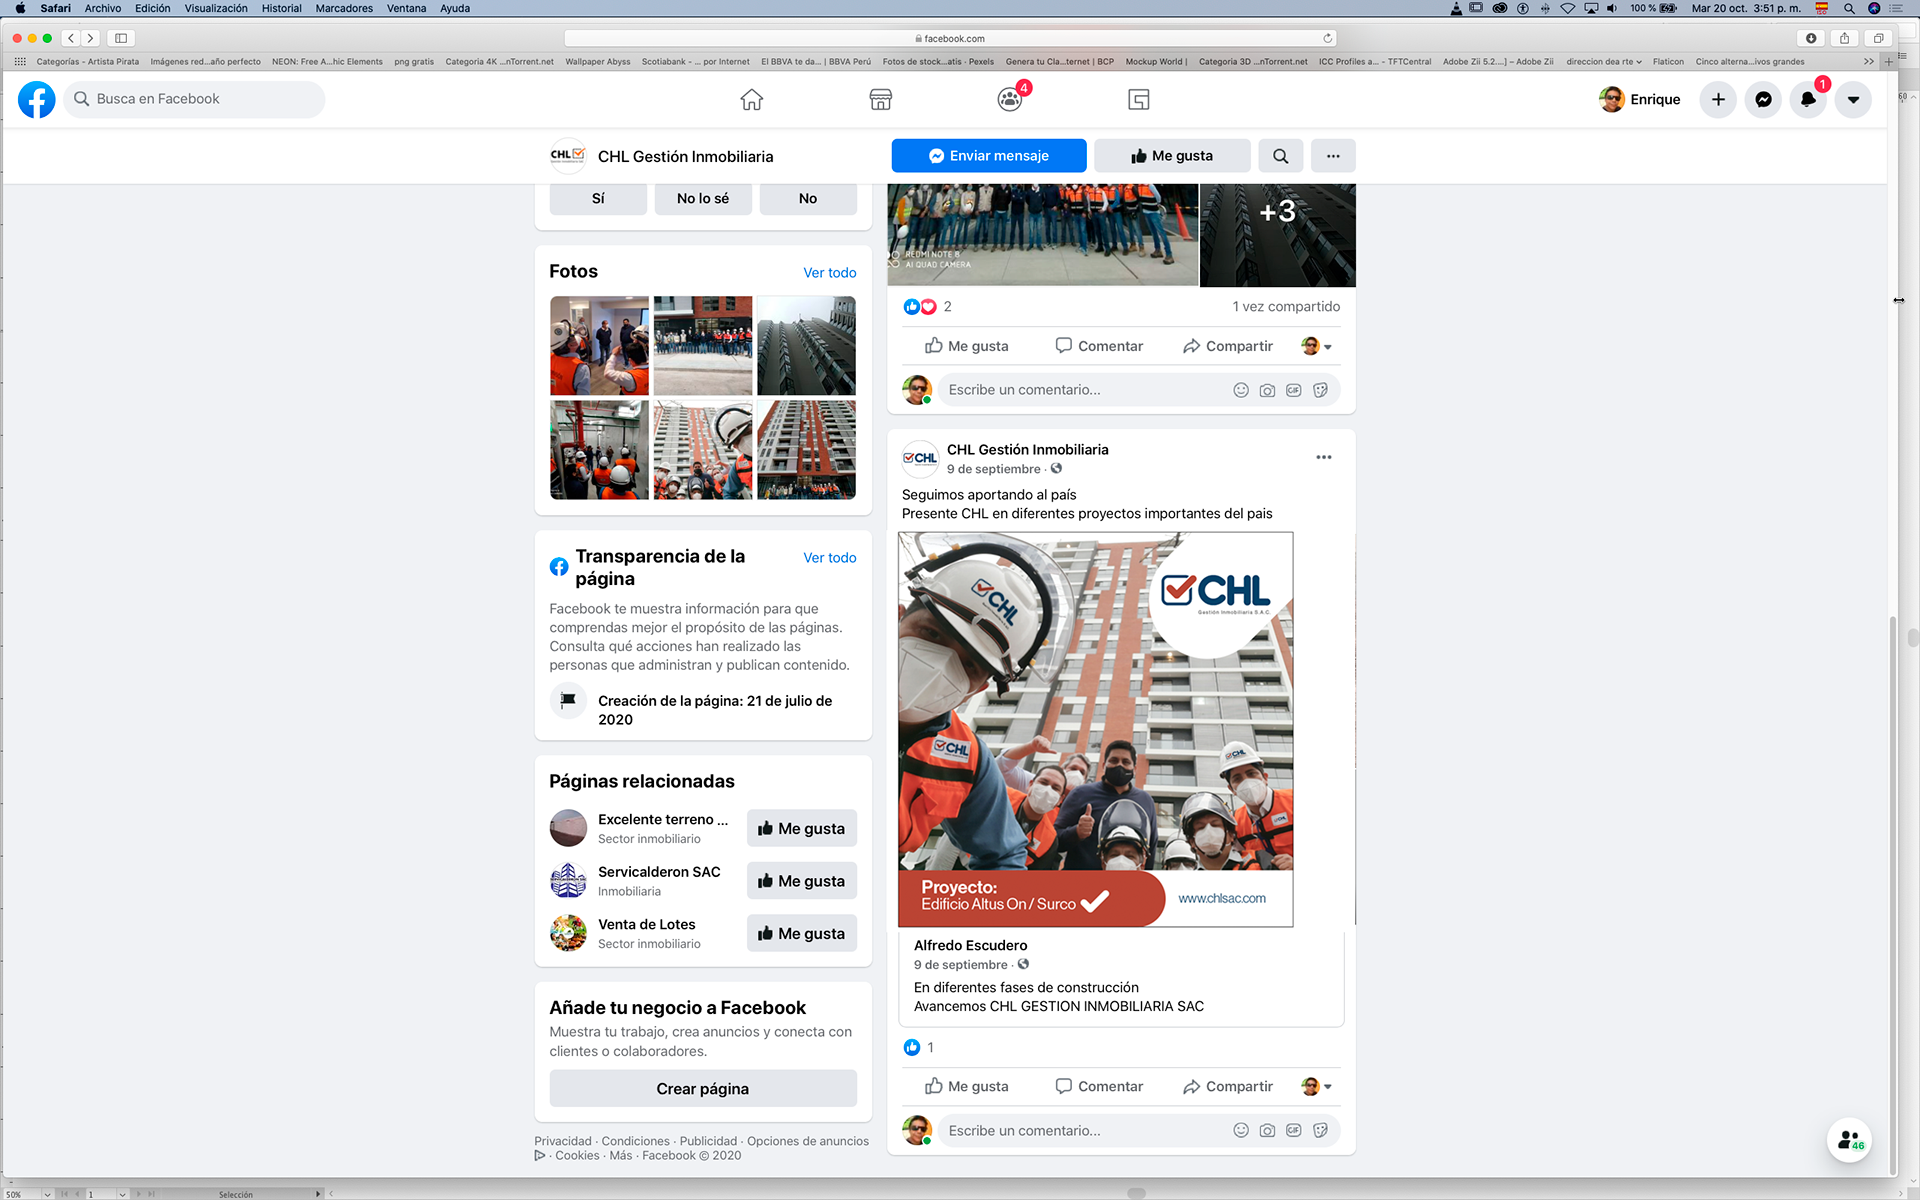Insert a GIF in the bottom comment box
Viewport: 1920px width, 1200px height.
pyautogui.click(x=1293, y=1130)
